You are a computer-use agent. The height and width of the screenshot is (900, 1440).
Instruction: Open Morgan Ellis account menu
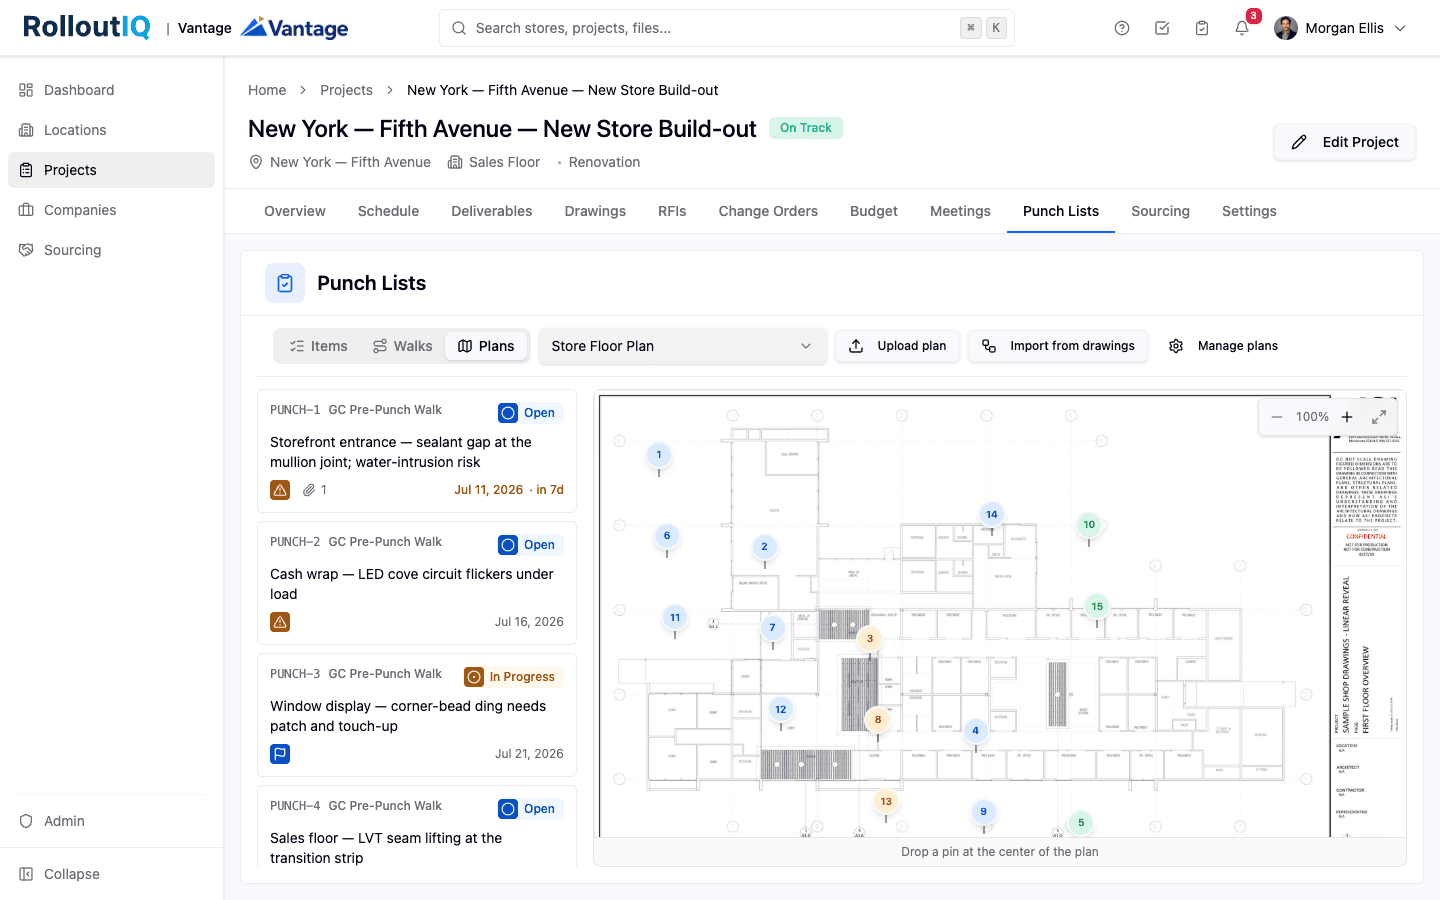[x=1341, y=28]
